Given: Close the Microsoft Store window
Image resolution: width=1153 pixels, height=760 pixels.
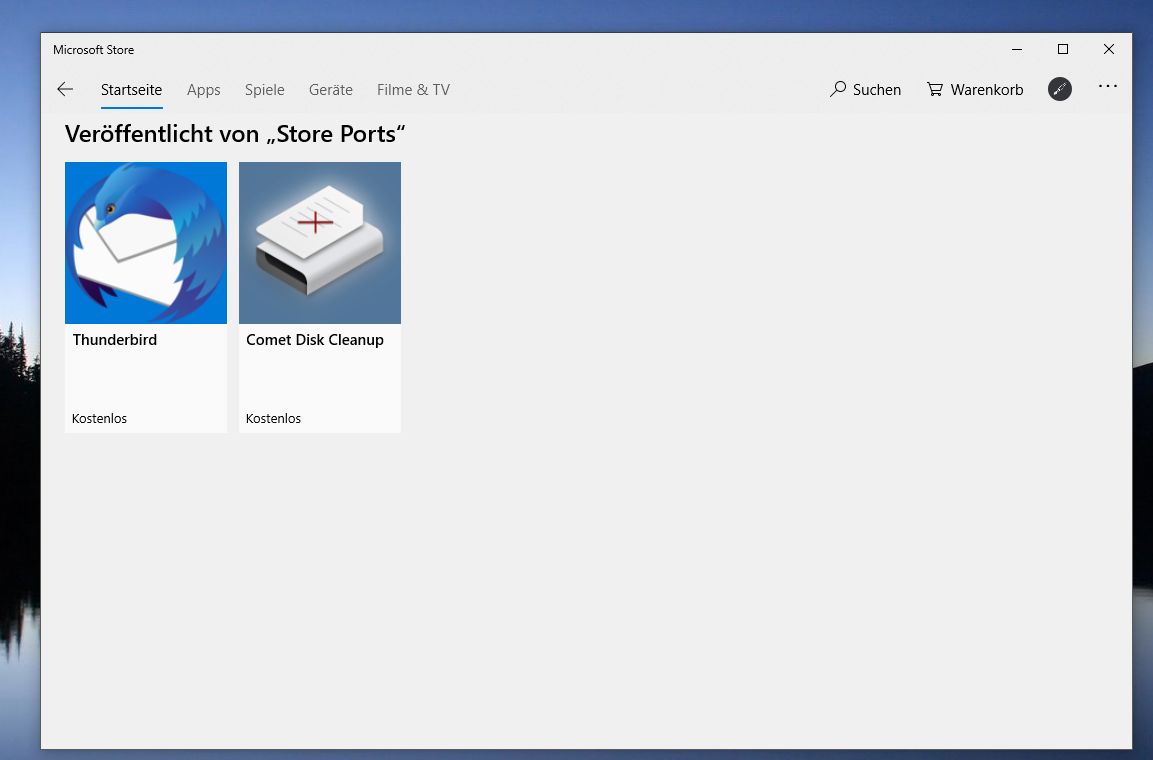Looking at the screenshot, I should [x=1109, y=49].
